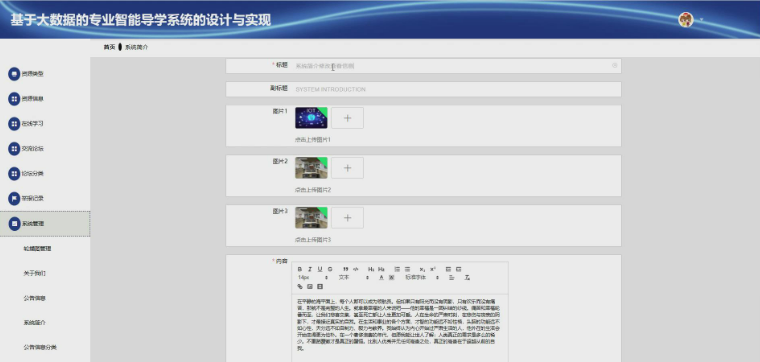Insert a hyperlink via the link icon
760x362 pixels.
(x=300, y=286)
